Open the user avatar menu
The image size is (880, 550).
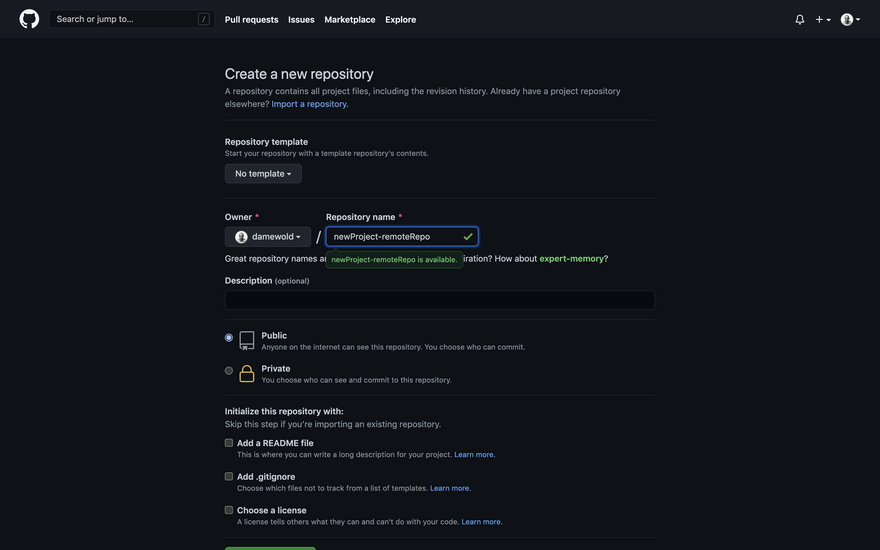(850, 19)
